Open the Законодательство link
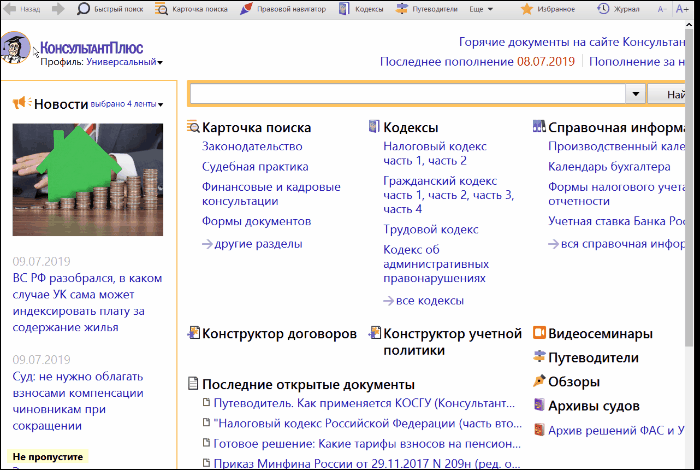Viewport: 700px width, 470px height. click(x=252, y=146)
